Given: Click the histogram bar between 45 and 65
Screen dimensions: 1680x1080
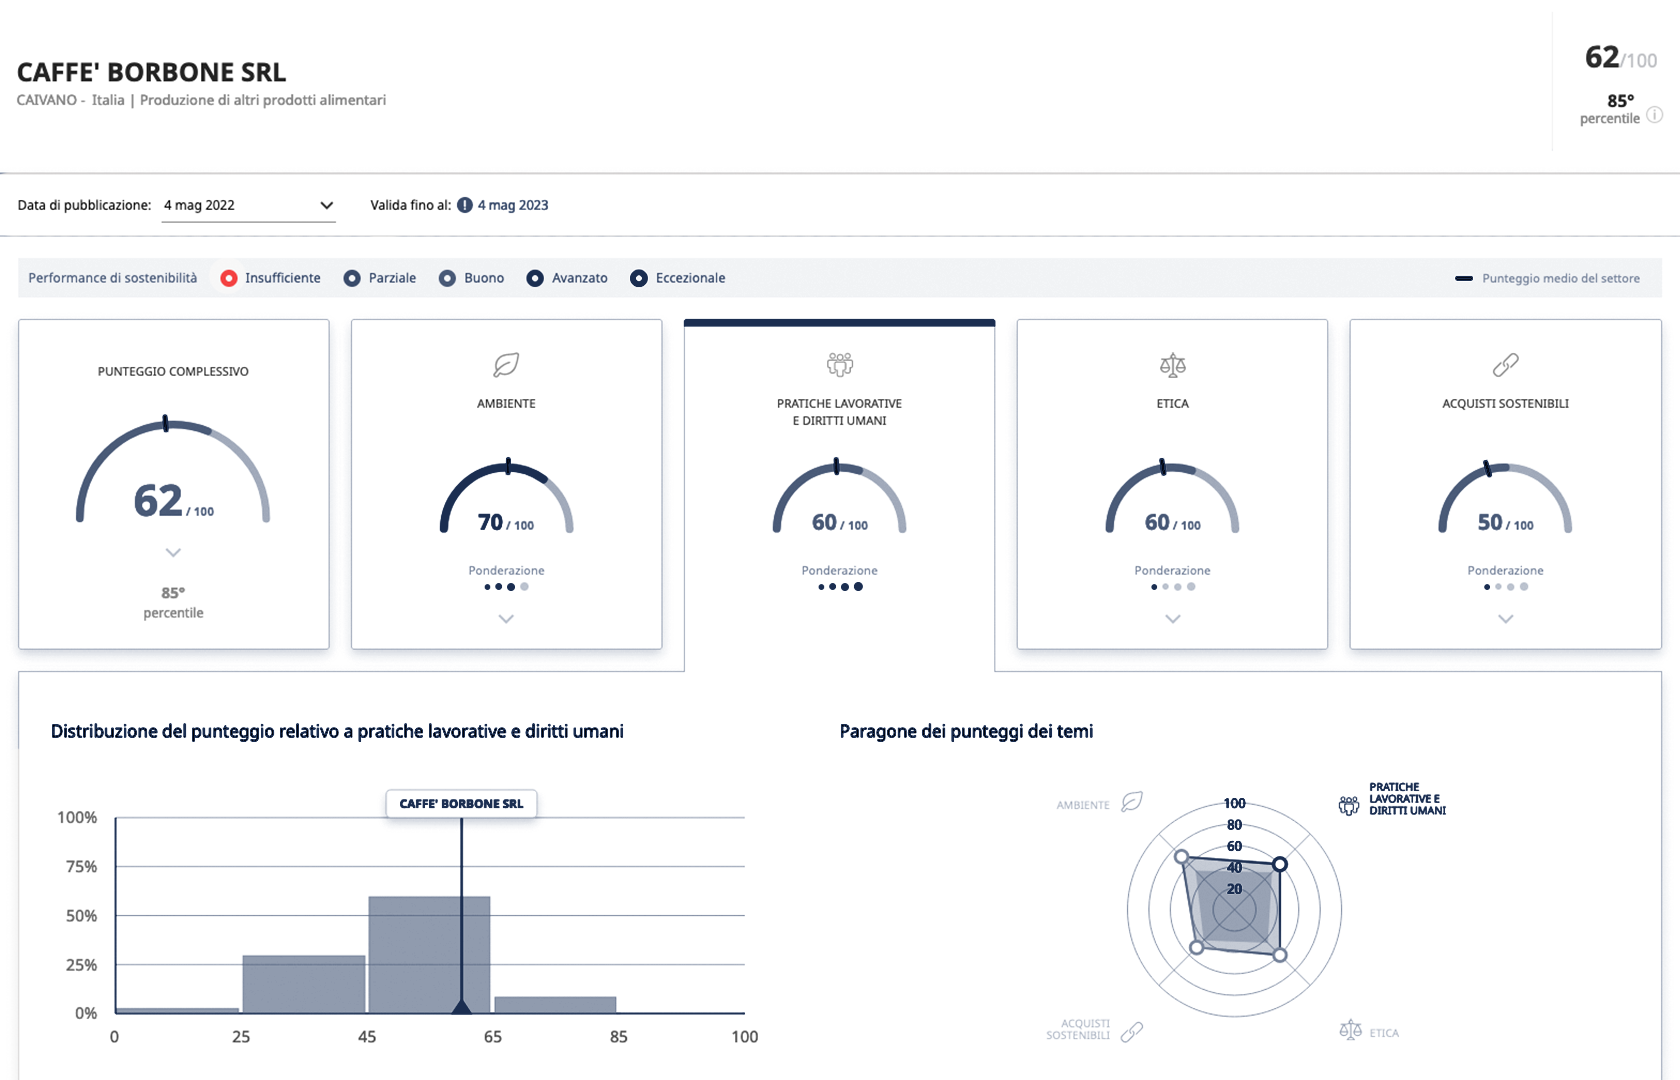Looking at the screenshot, I should tap(429, 955).
